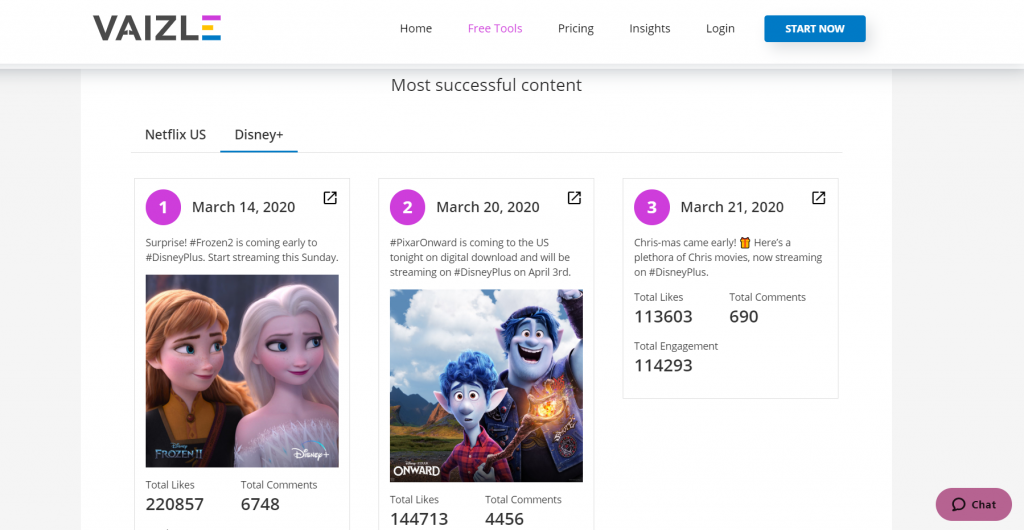Click the START NOW button
The height and width of the screenshot is (530, 1024).
pyautogui.click(x=815, y=29)
